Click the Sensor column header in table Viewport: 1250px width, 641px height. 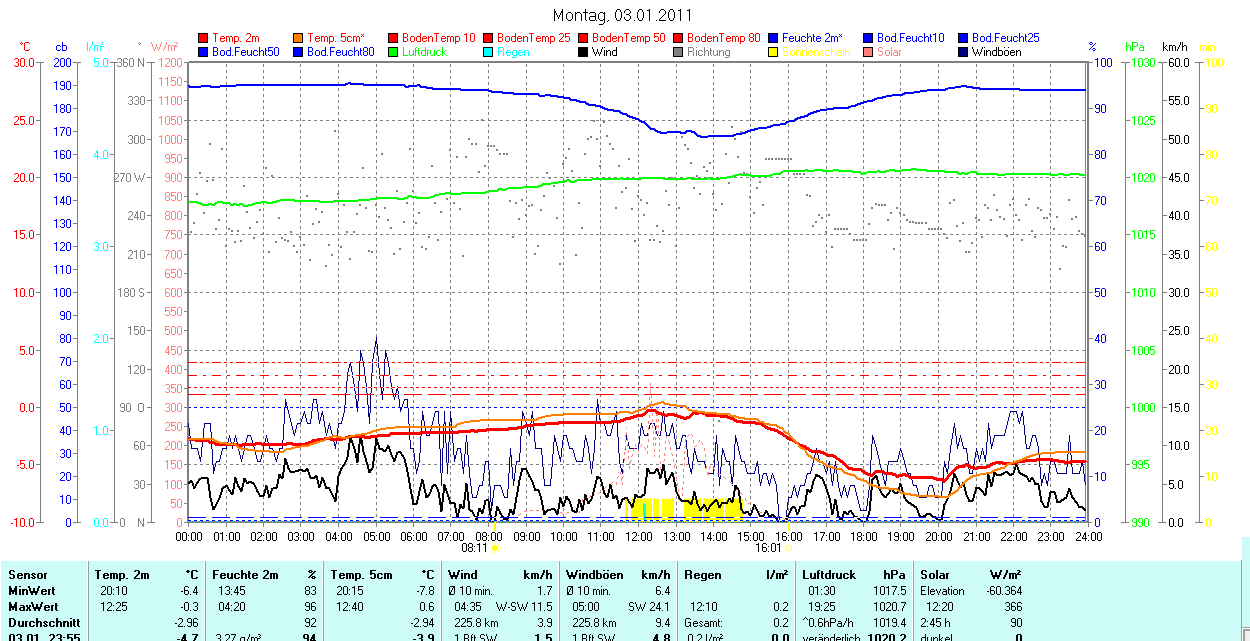tap(28, 575)
